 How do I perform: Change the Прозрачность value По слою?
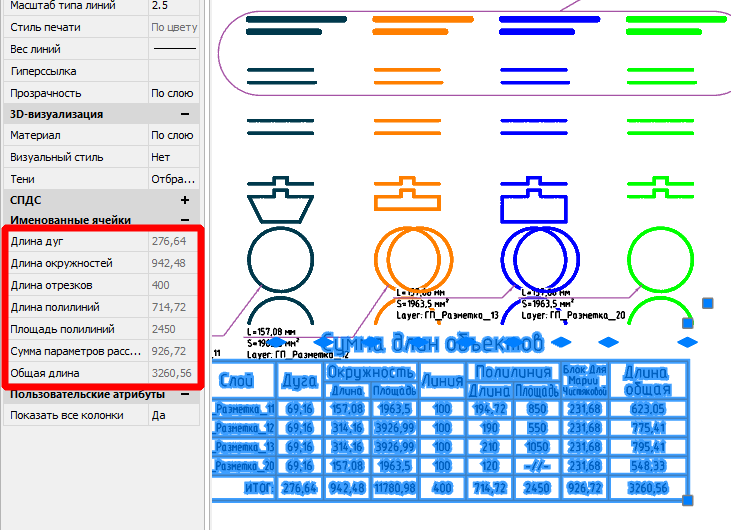(x=173, y=93)
